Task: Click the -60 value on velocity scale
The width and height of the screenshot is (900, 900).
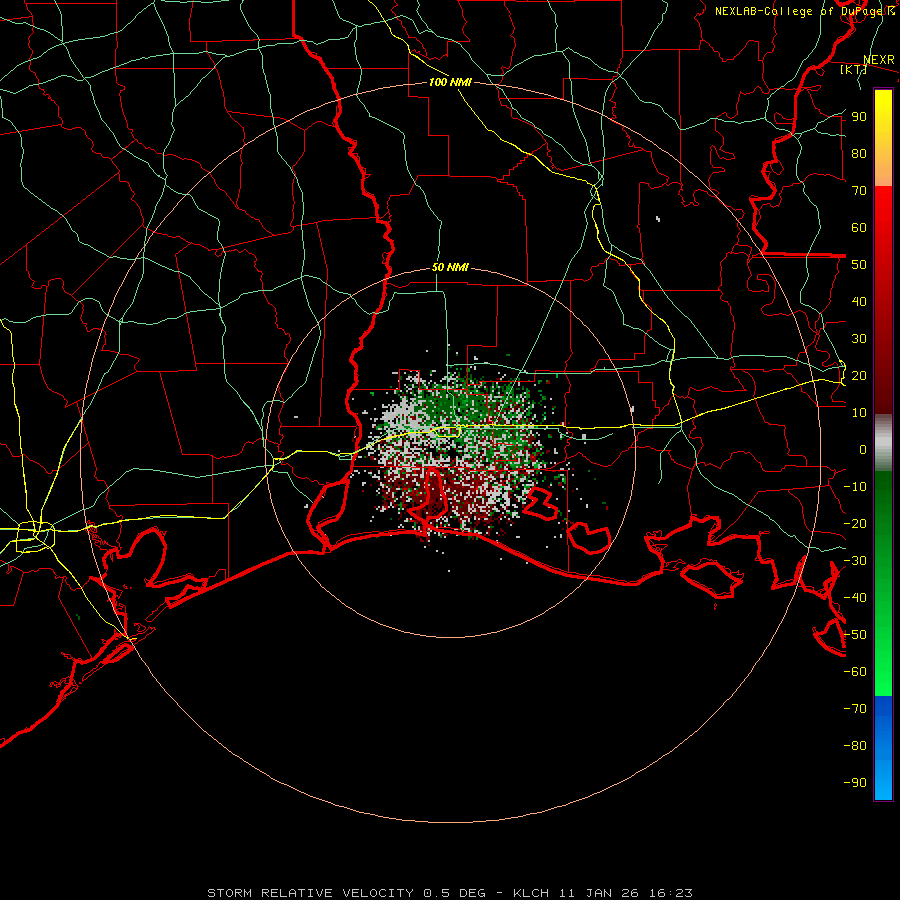Action: pos(855,672)
